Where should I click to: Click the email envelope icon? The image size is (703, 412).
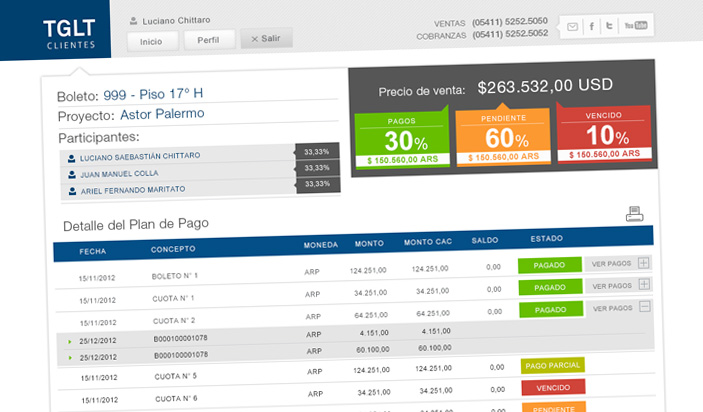click(573, 27)
